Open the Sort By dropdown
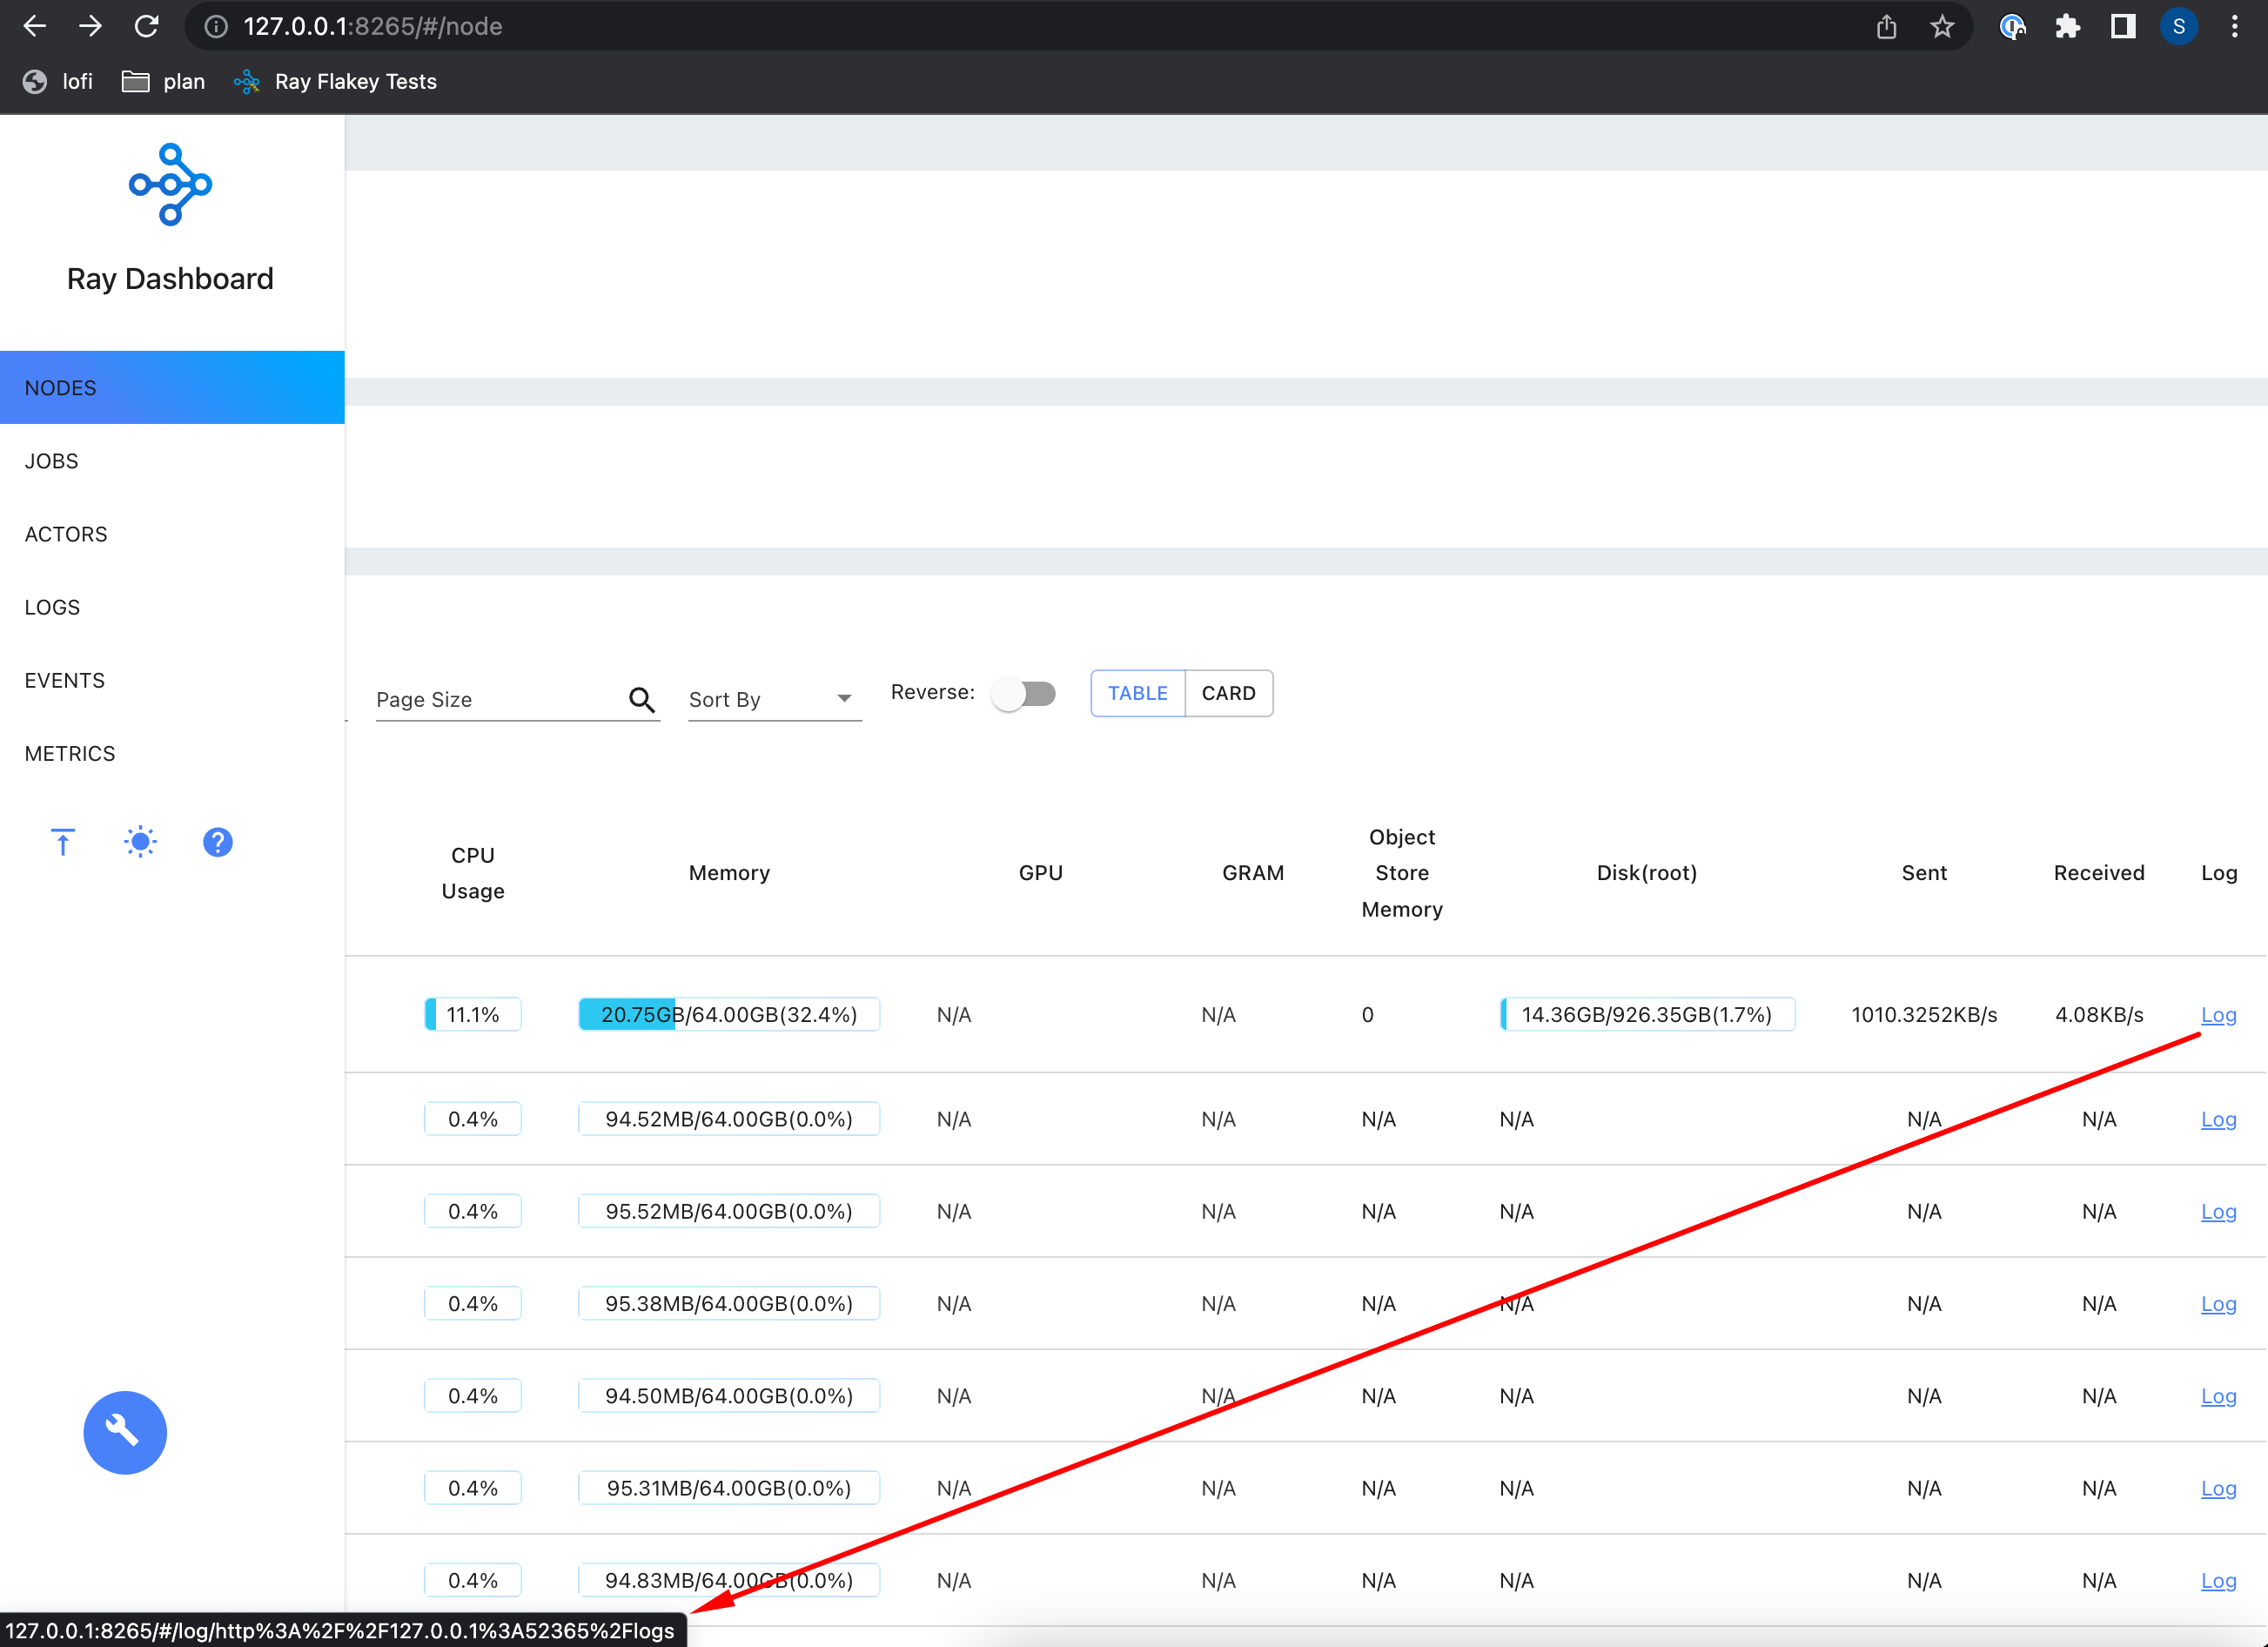2268x1647 pixels. pos(774,699)
